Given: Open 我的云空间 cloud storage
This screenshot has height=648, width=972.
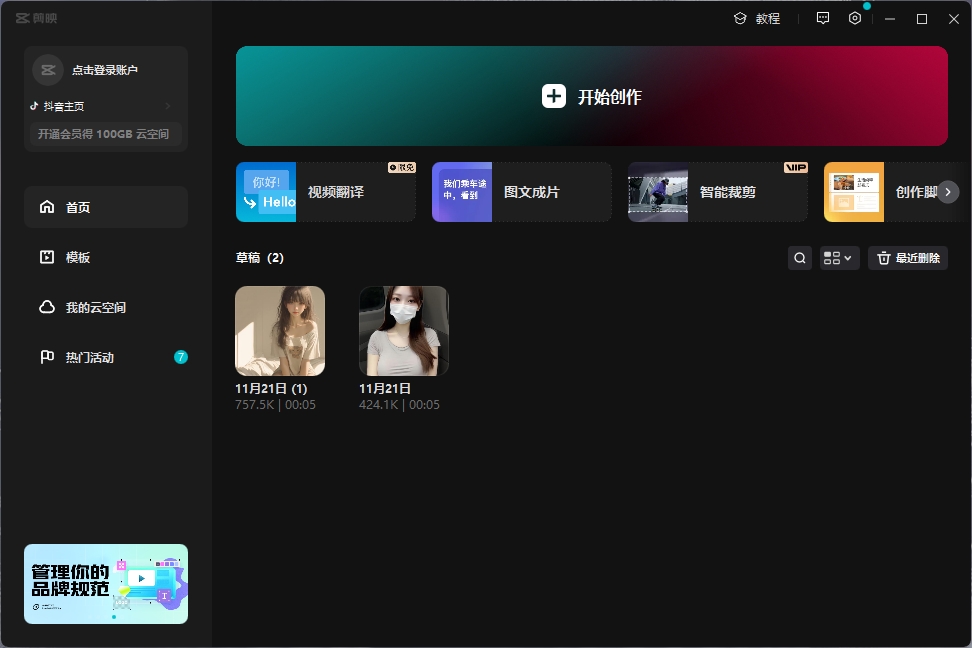Looking at the screenshot, I should click(105, 307).
